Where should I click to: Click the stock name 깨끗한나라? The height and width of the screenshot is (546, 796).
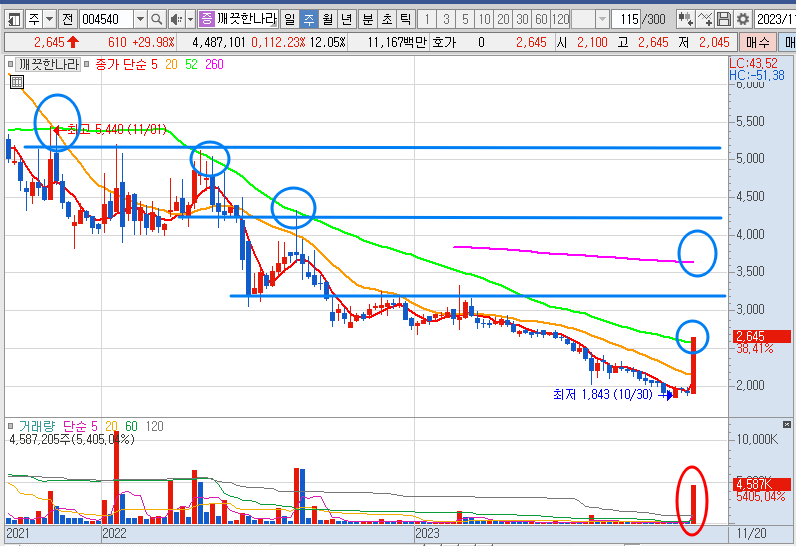[x=247, y=19]
